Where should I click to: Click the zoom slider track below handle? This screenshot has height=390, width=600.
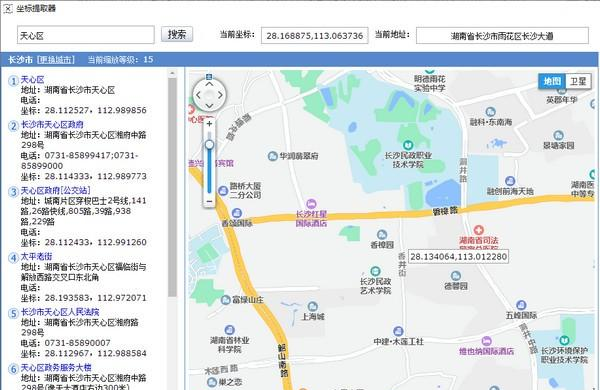click(209, 171)
